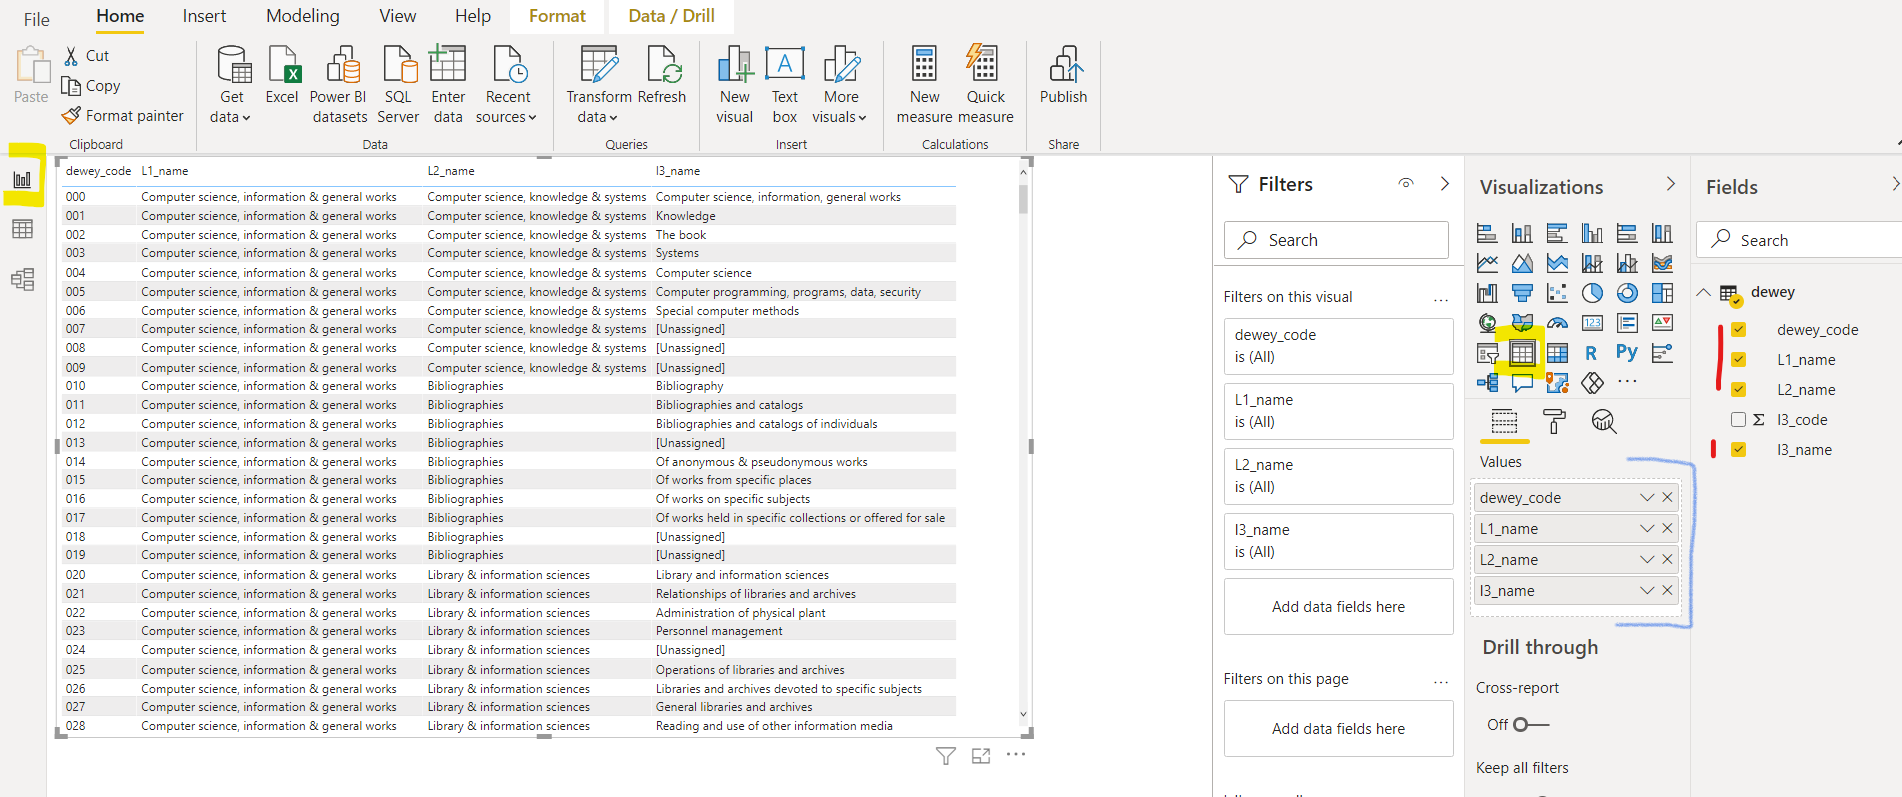Check the l3_code field checkbox
The height and width of the screenshot is (797, 1902).
[x=1738, y=420]
